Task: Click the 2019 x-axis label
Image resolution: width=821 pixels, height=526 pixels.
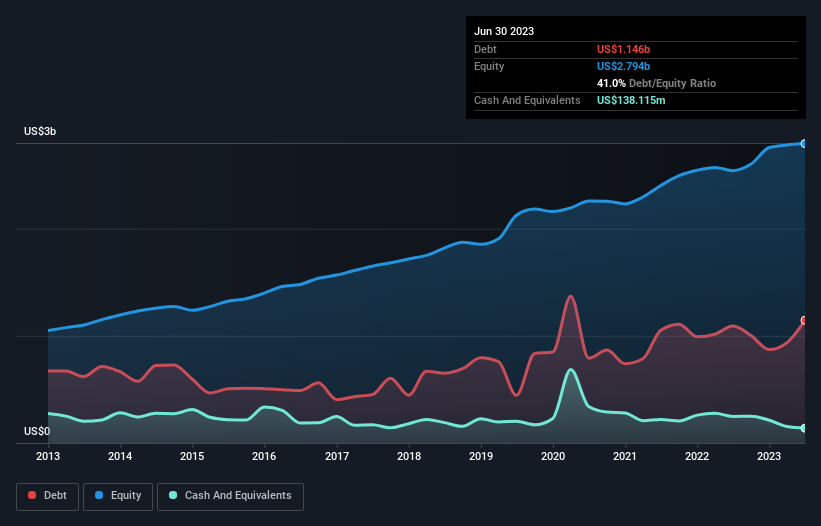Action: point(481,456)
